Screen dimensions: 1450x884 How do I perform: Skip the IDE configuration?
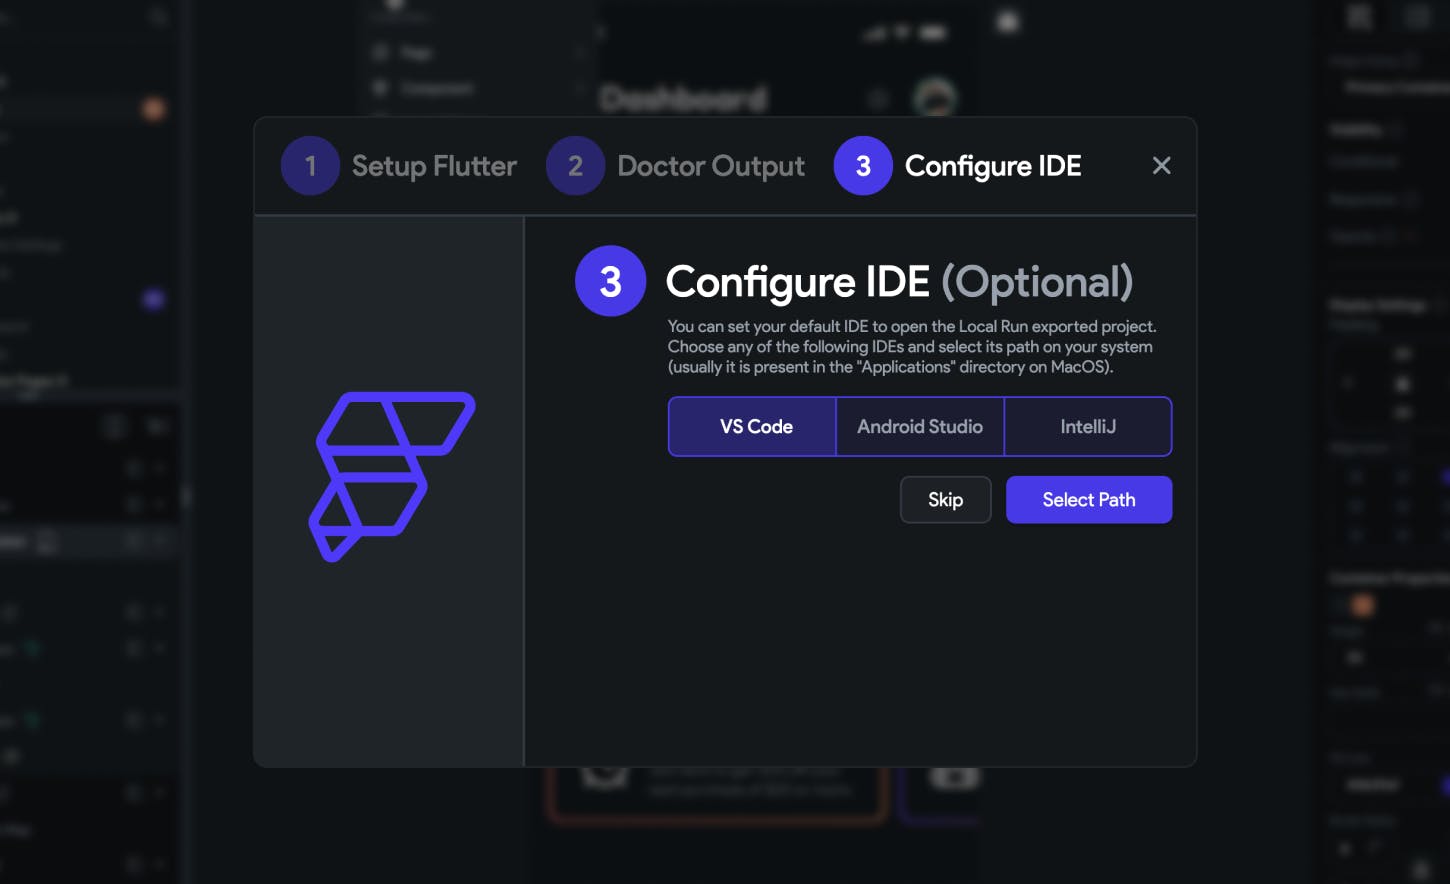(x=946, y=499)
